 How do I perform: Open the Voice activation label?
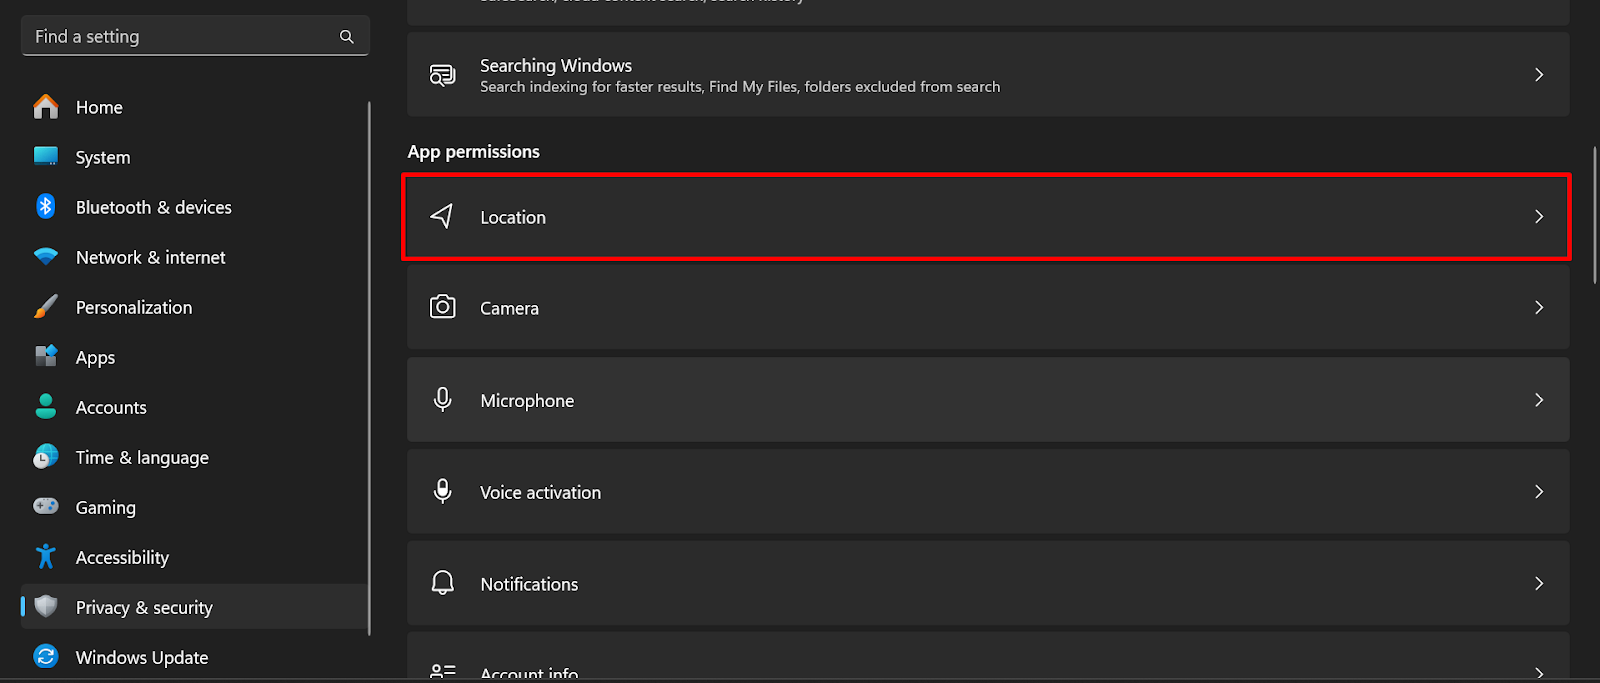[540, 492]
